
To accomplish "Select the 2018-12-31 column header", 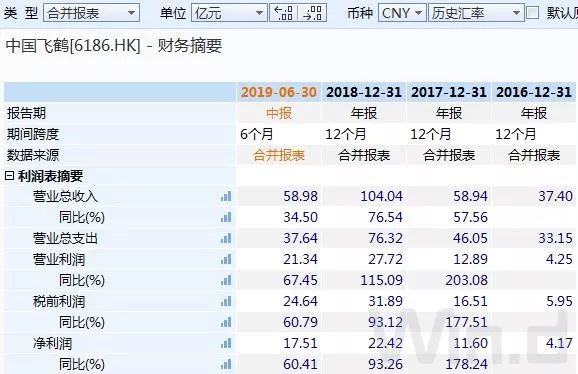I will point(364,92).
